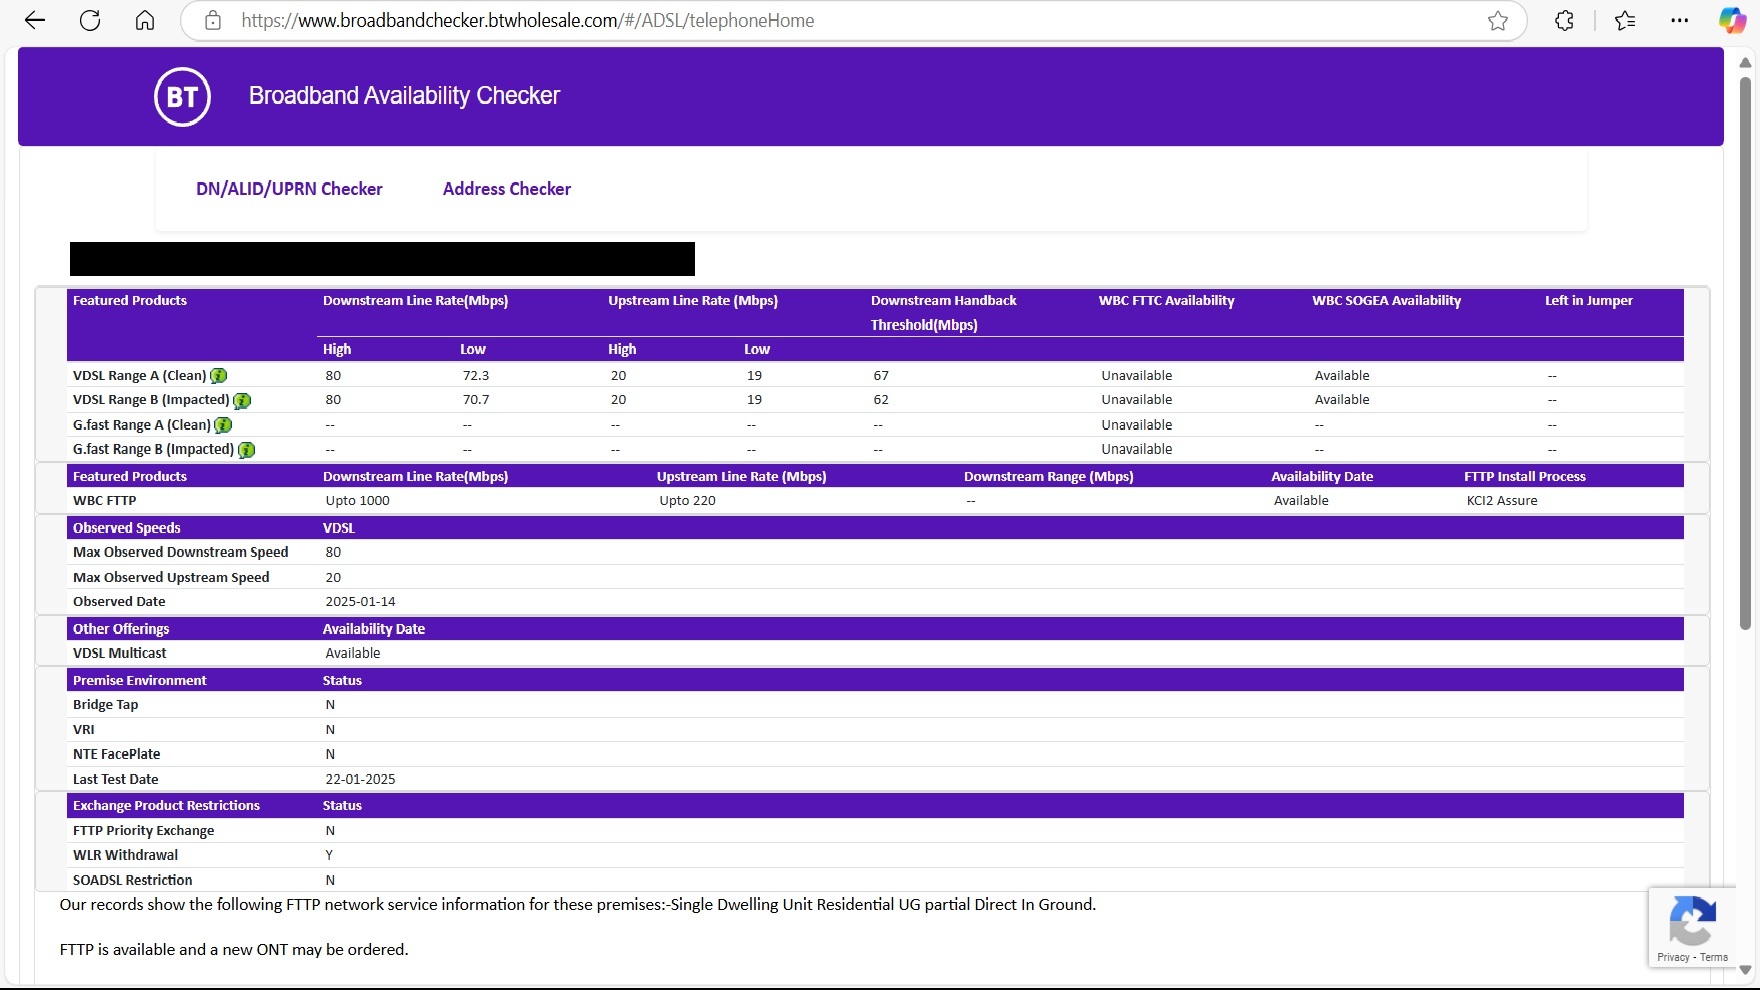Open the reCAPTCHA Terms link

[1717, 957]
